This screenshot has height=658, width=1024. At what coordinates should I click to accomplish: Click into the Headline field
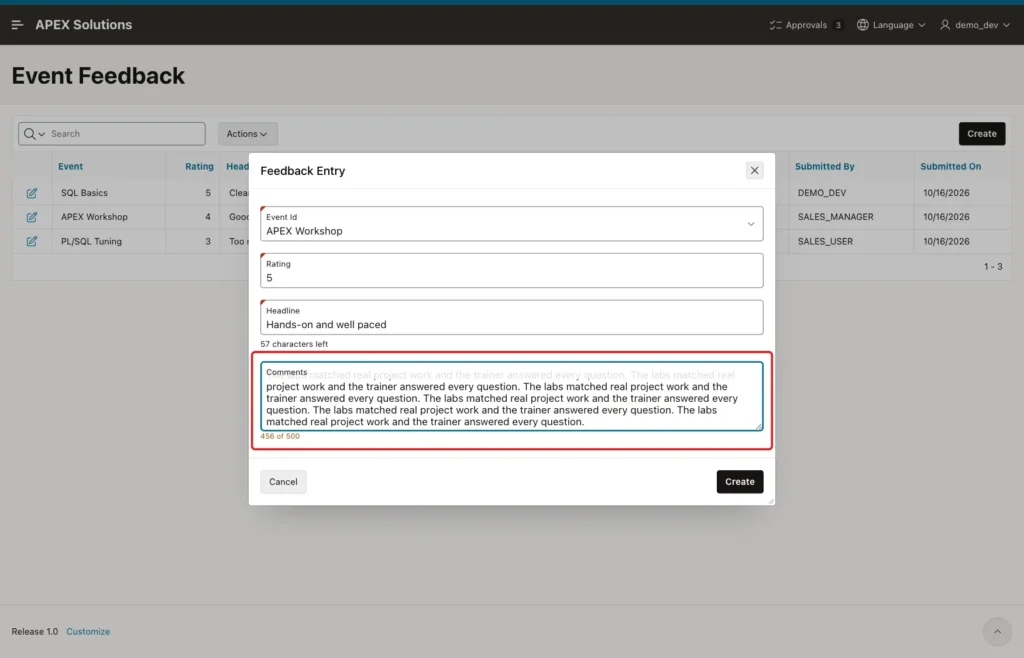tap(511, 317)
